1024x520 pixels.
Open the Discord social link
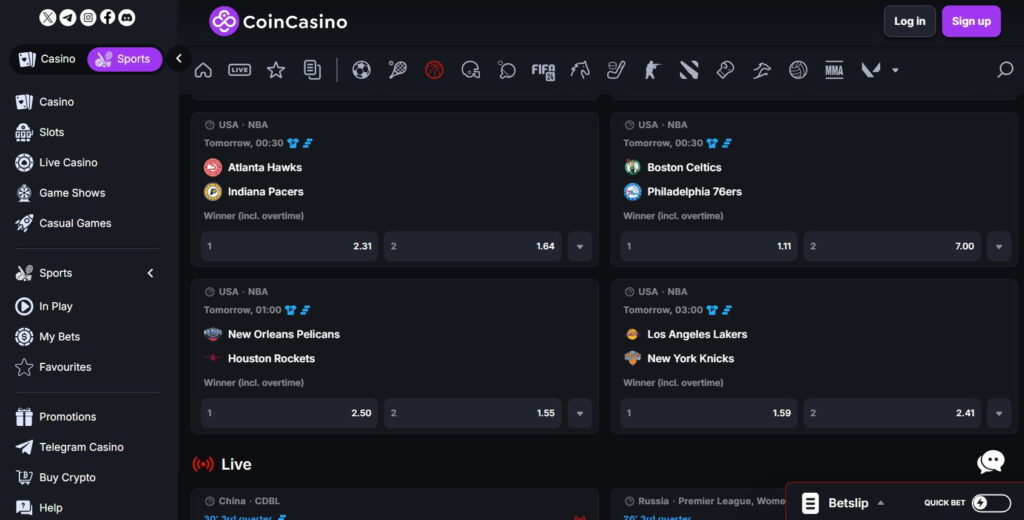(x=127, y=18)
